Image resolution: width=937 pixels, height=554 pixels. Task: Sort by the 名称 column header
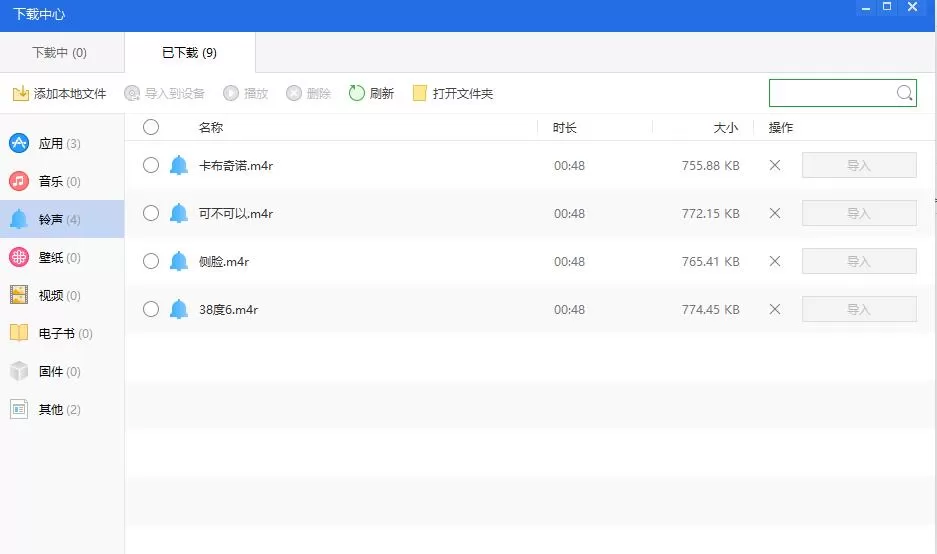coord(211,127)
